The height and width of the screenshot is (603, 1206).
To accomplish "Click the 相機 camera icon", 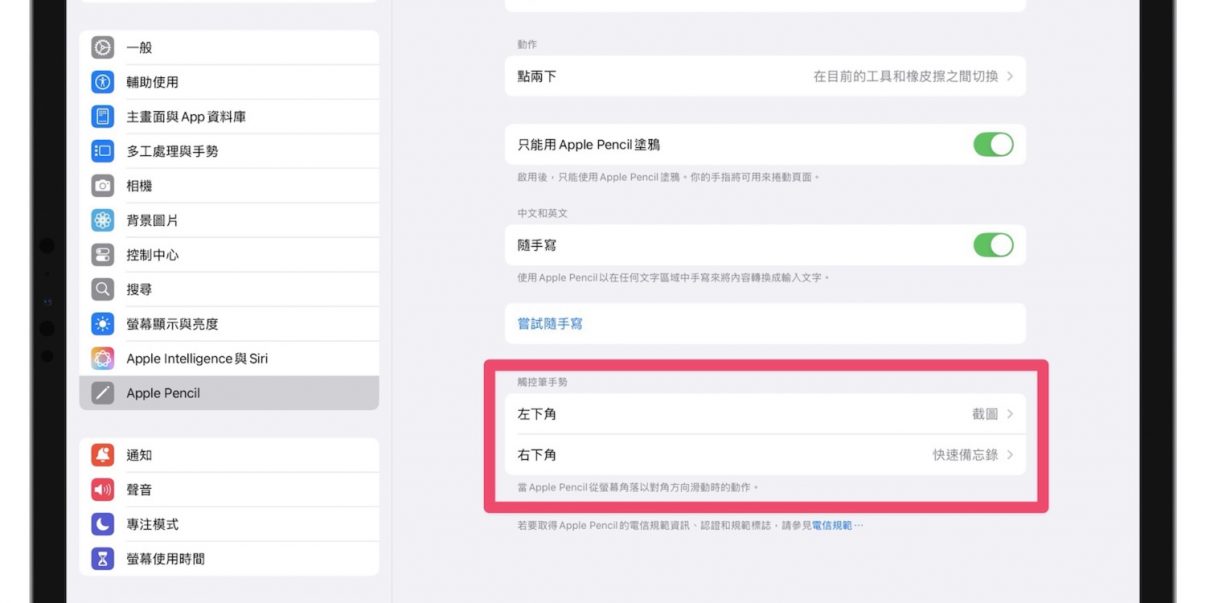I will pyautogui.click(x=103, y=186).
